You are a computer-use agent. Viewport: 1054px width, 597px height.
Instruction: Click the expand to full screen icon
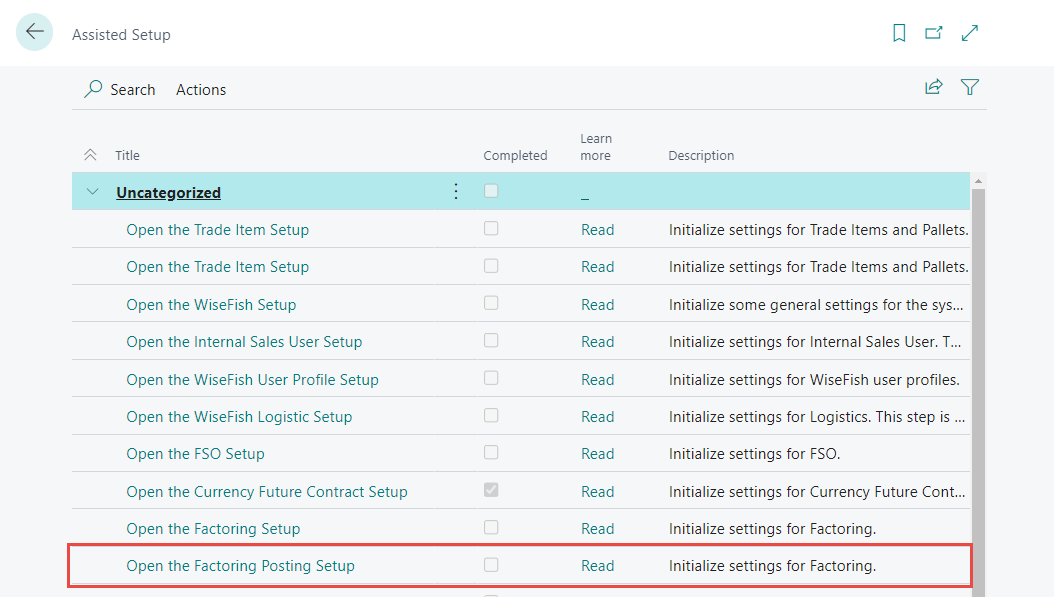[x=969, y=33]
